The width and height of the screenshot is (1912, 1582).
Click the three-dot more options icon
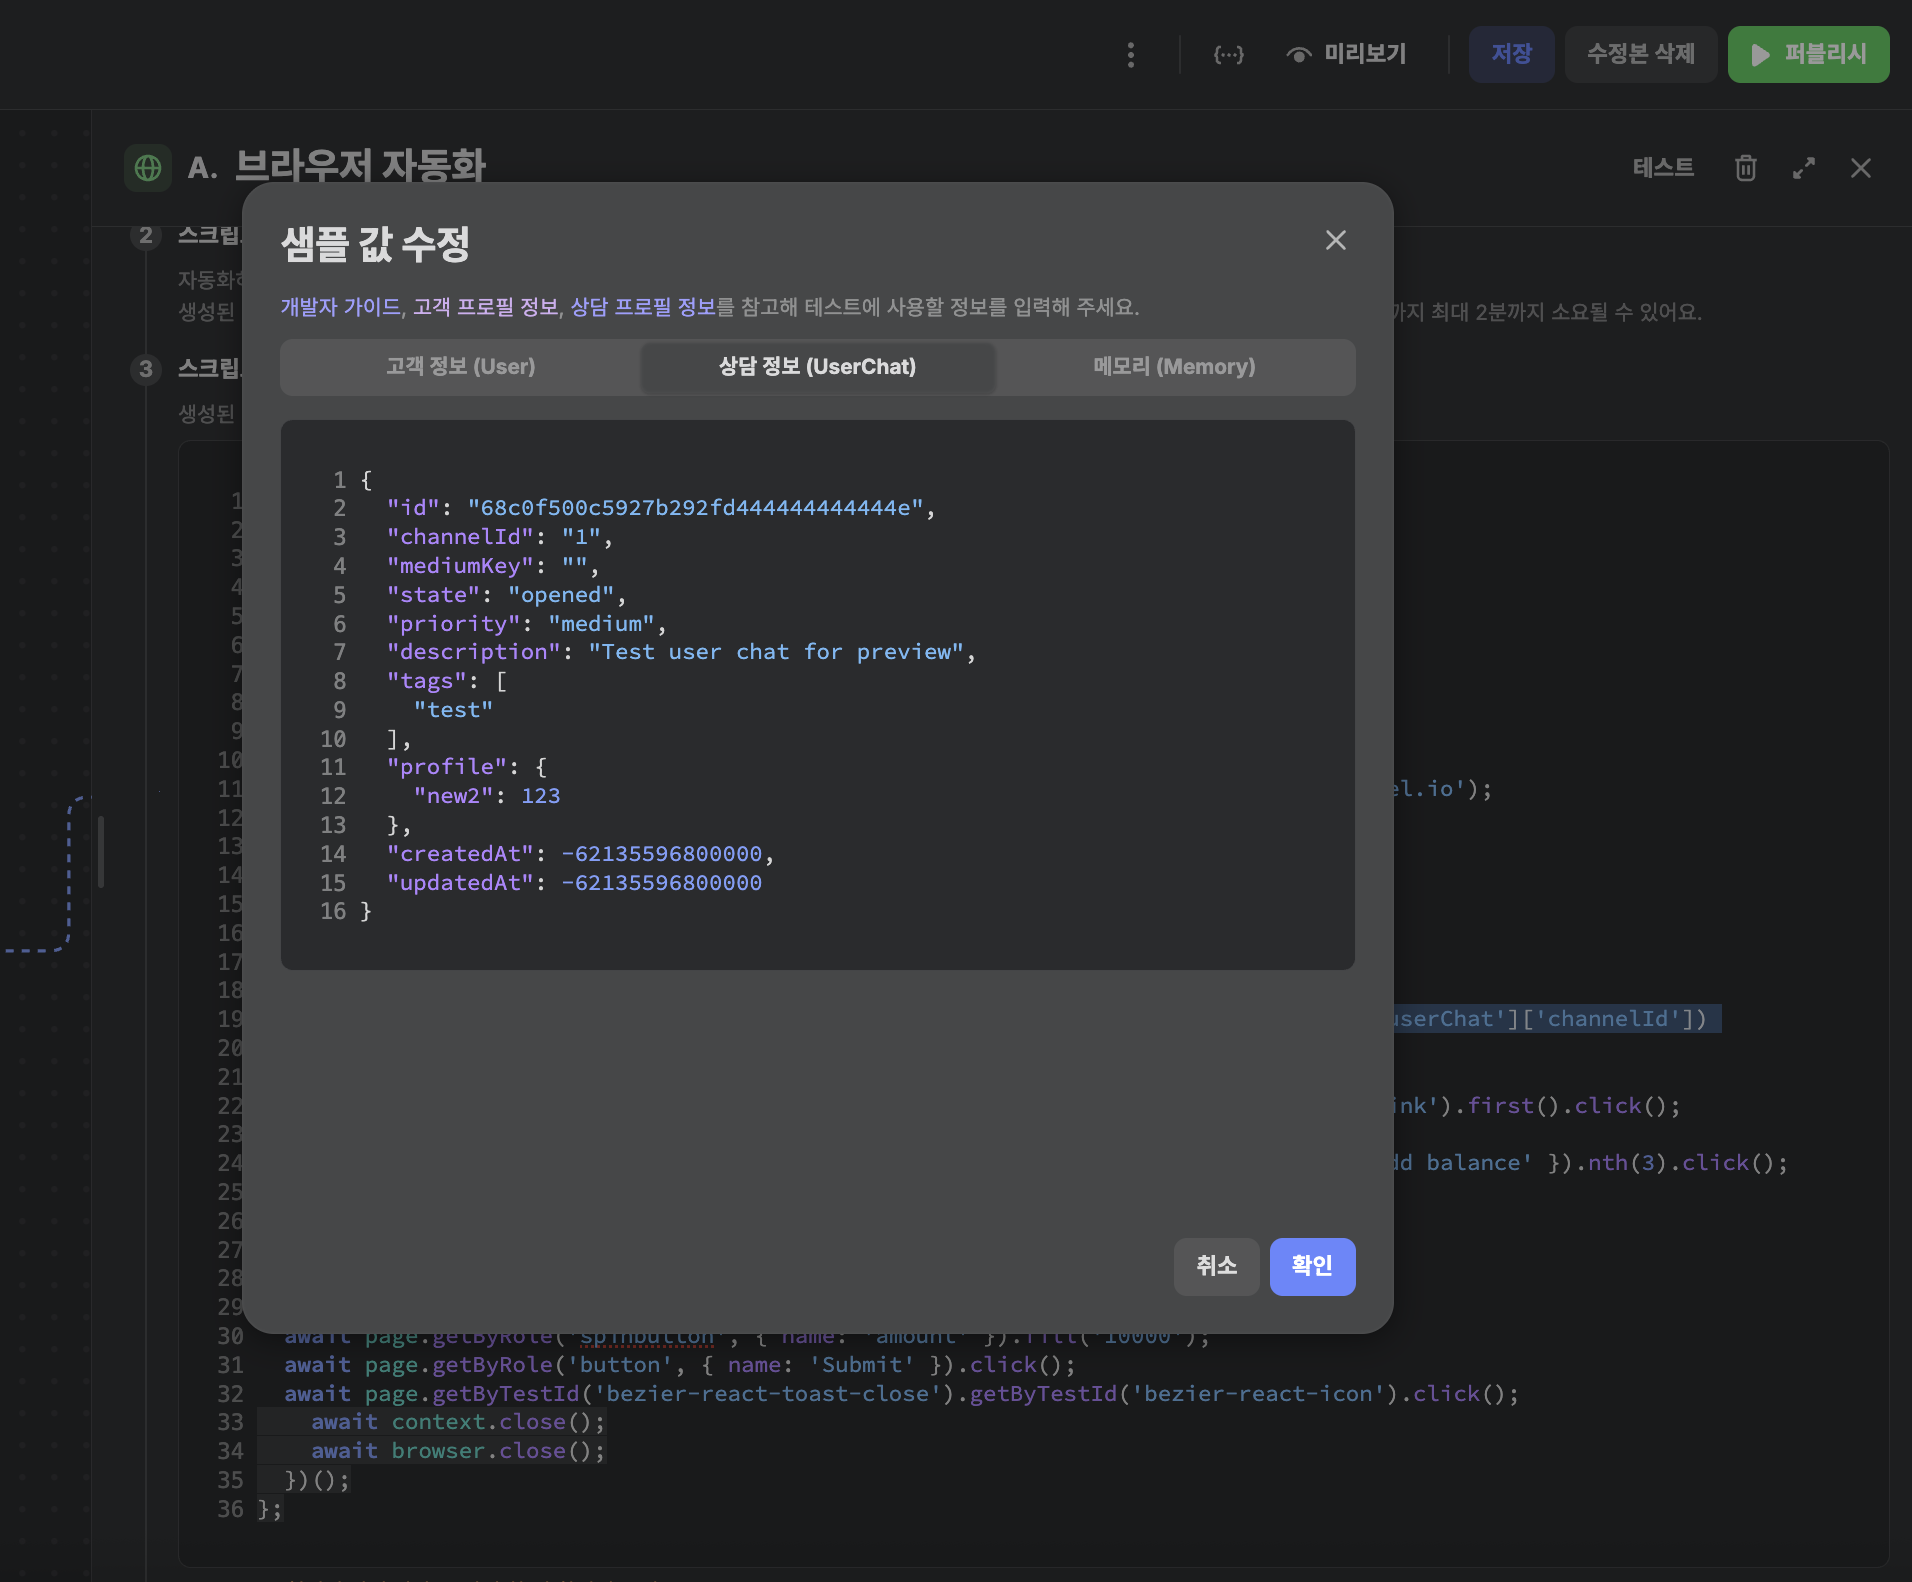click(1131, 55)
